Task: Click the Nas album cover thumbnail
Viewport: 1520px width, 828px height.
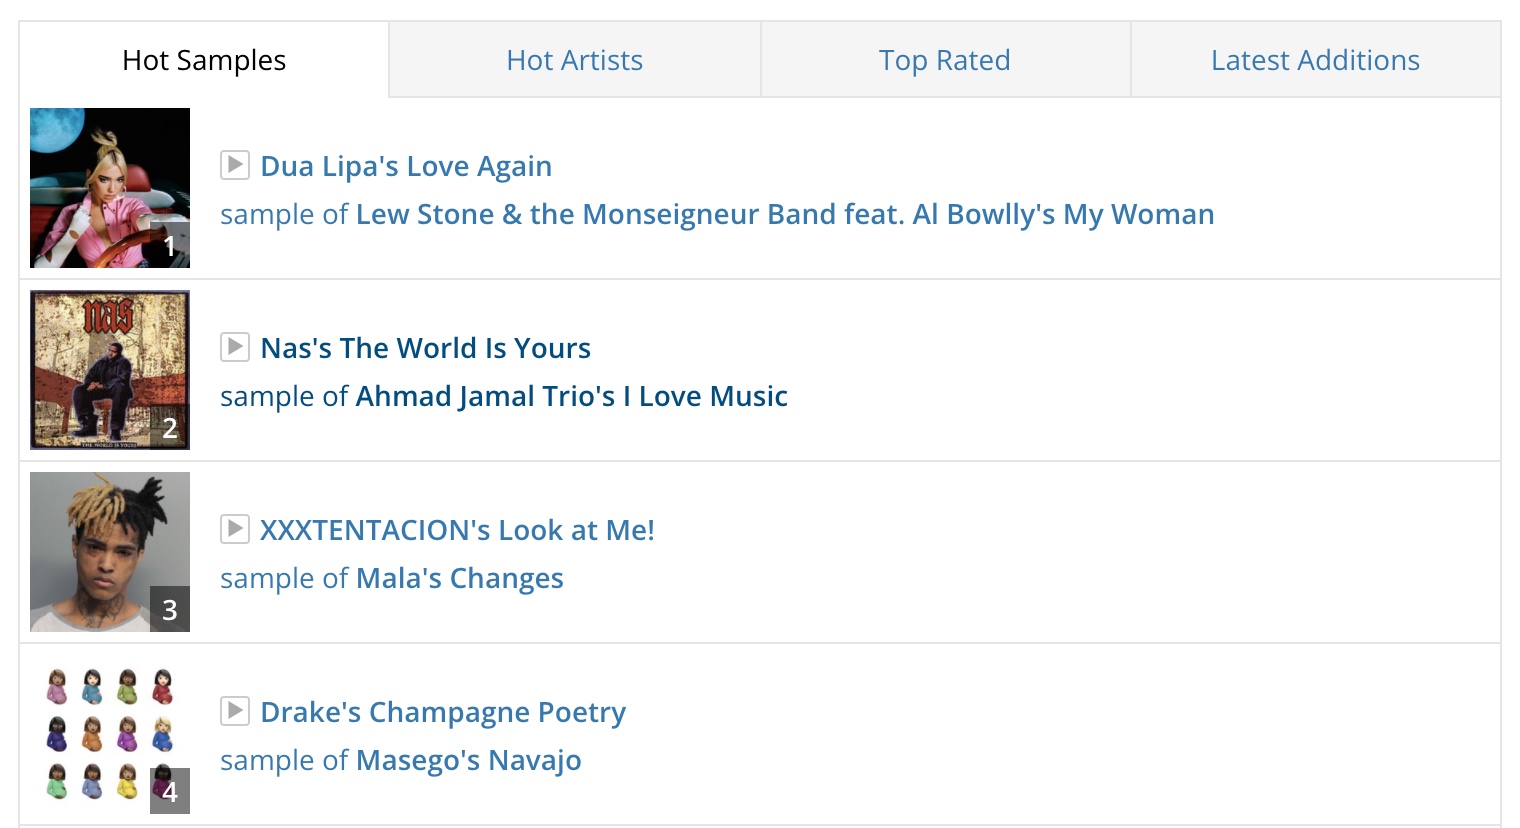Action: pyautogui.click(x=110, y=370)
